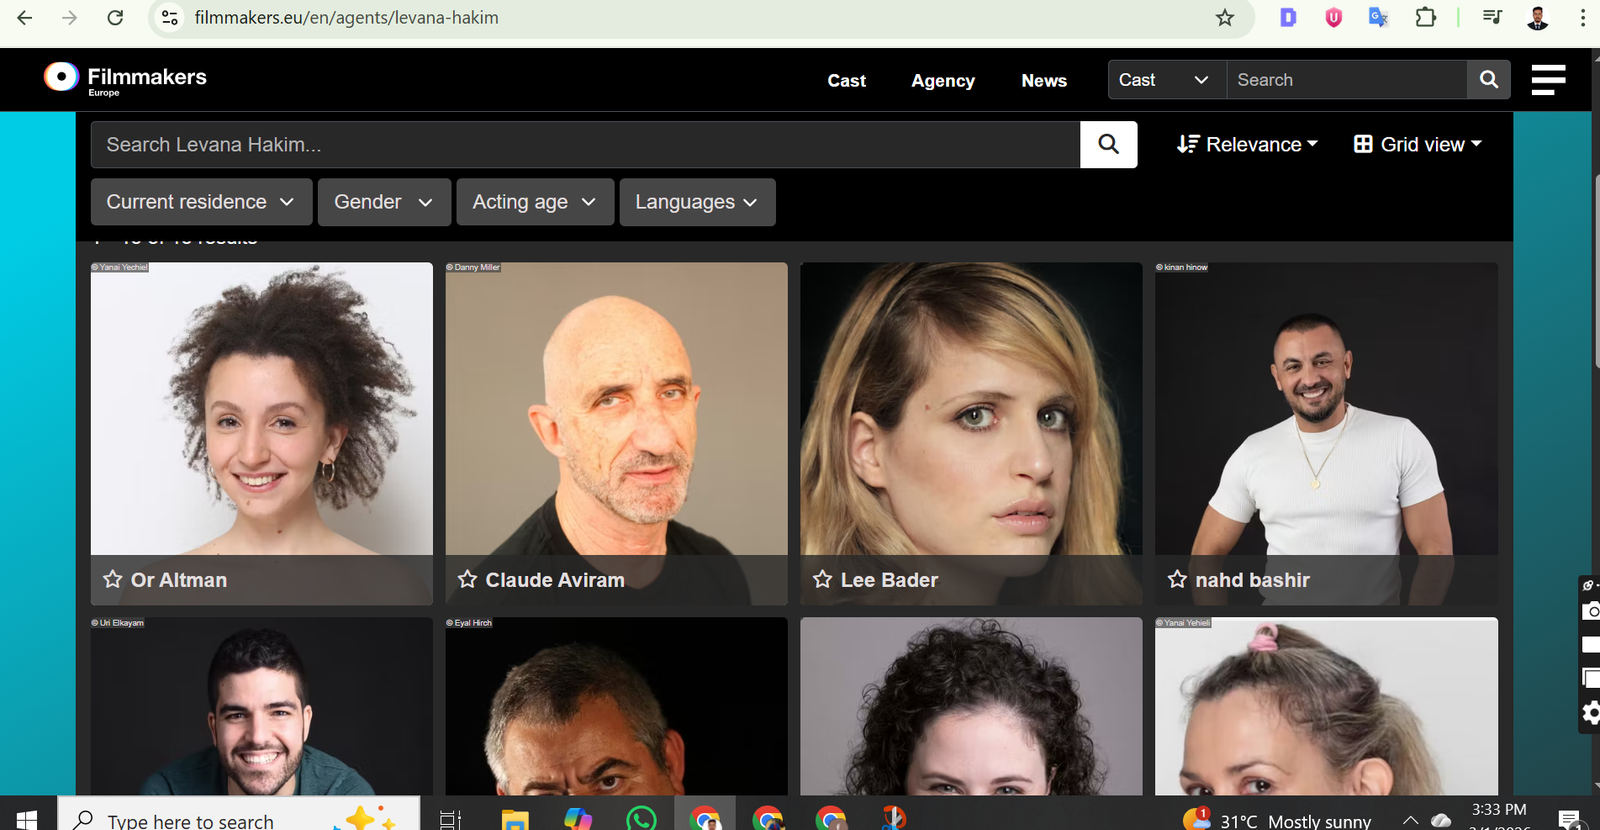1600x830 pixels.
Task: Open Claude Aviram profile photo
Action: tap(616, 409)
